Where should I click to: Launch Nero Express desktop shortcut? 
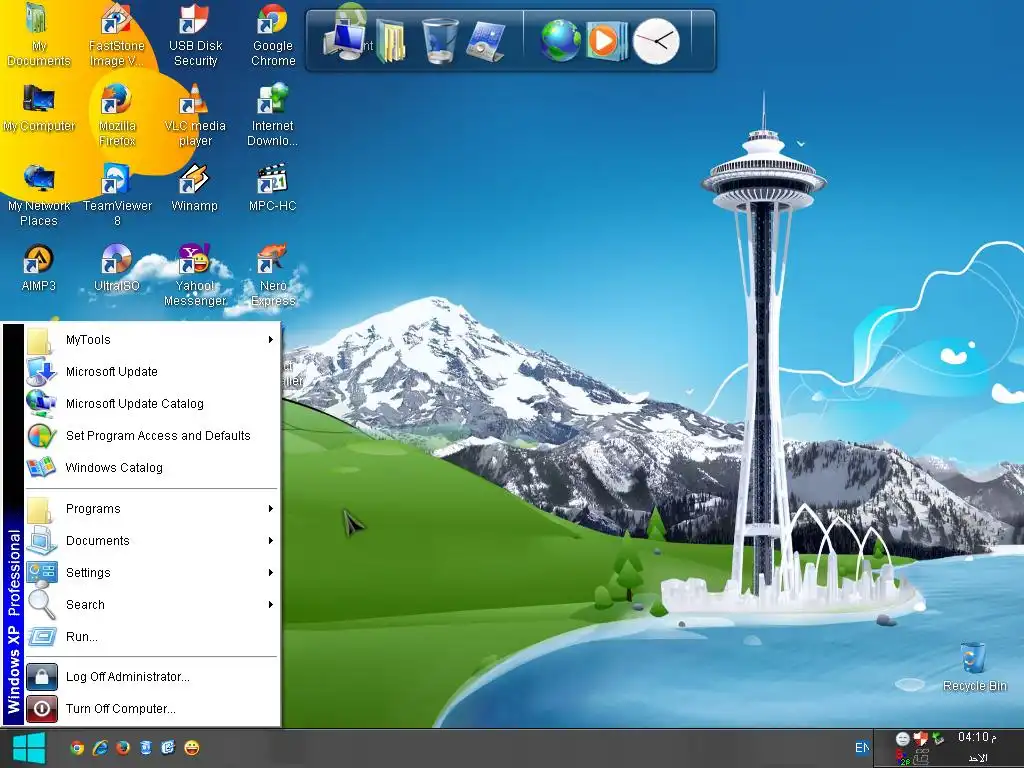(x=273, y=275)
